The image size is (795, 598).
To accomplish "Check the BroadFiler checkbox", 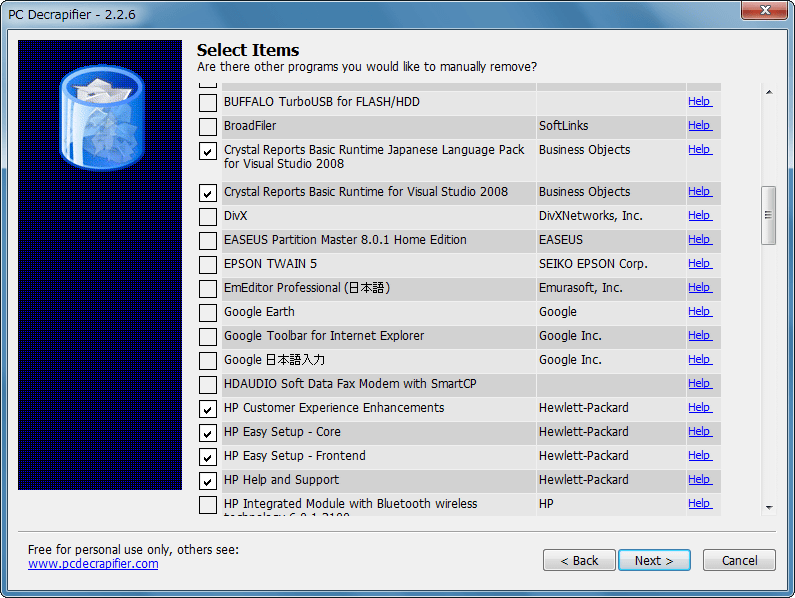I will 208,127.
